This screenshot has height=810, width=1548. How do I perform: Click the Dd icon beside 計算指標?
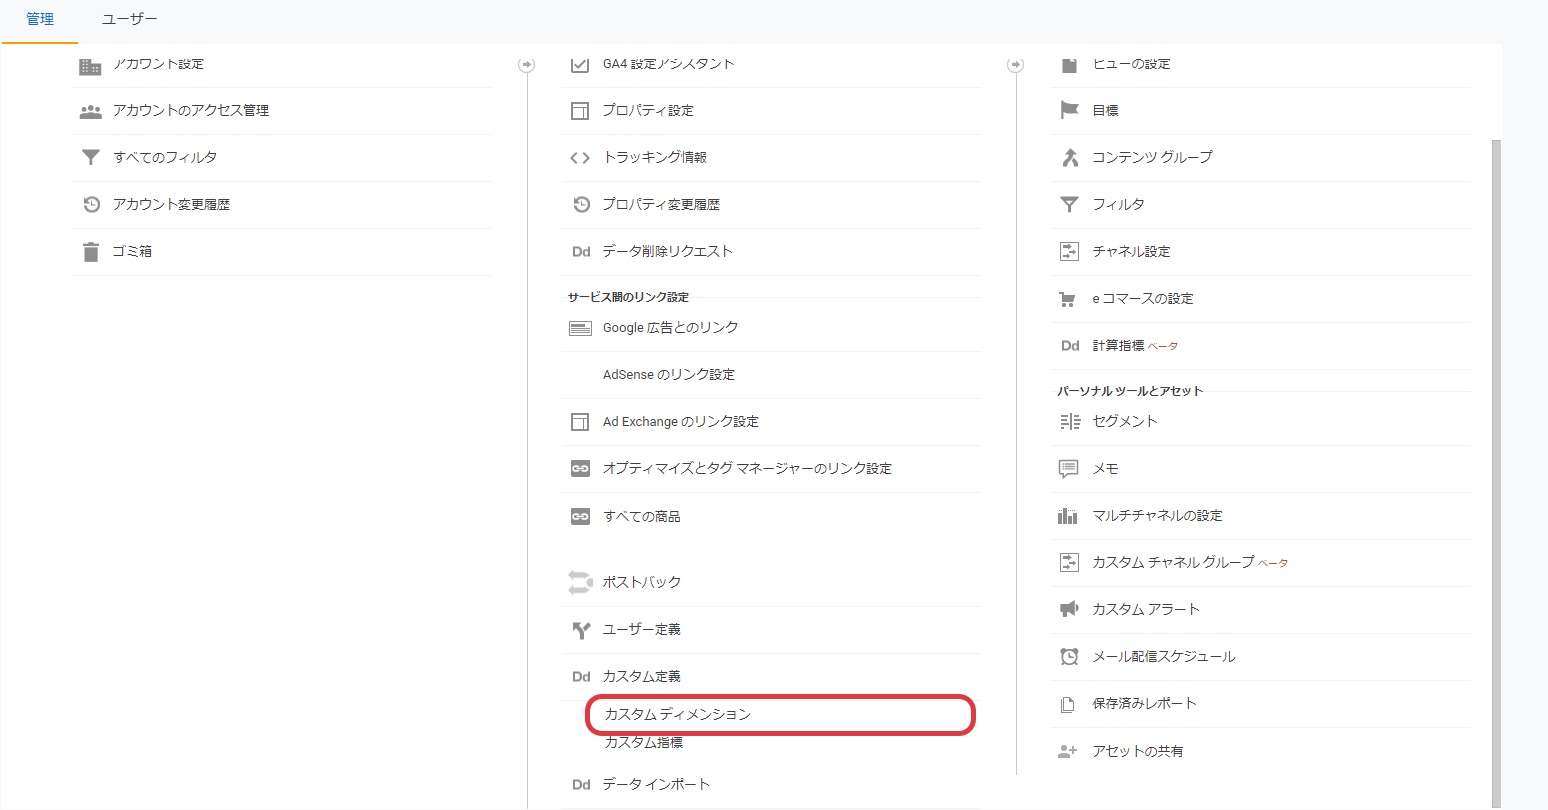1070,346
